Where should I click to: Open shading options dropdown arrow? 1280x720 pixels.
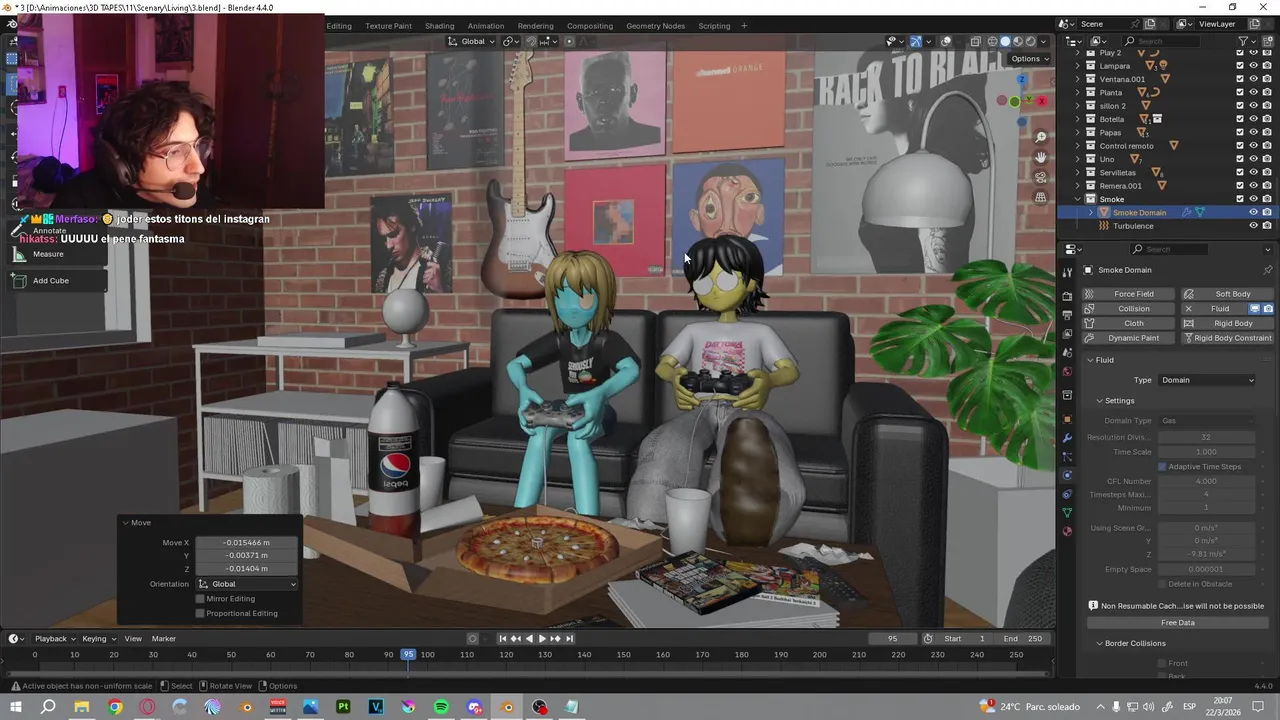pyautogui.click(x=1045, y=41)
